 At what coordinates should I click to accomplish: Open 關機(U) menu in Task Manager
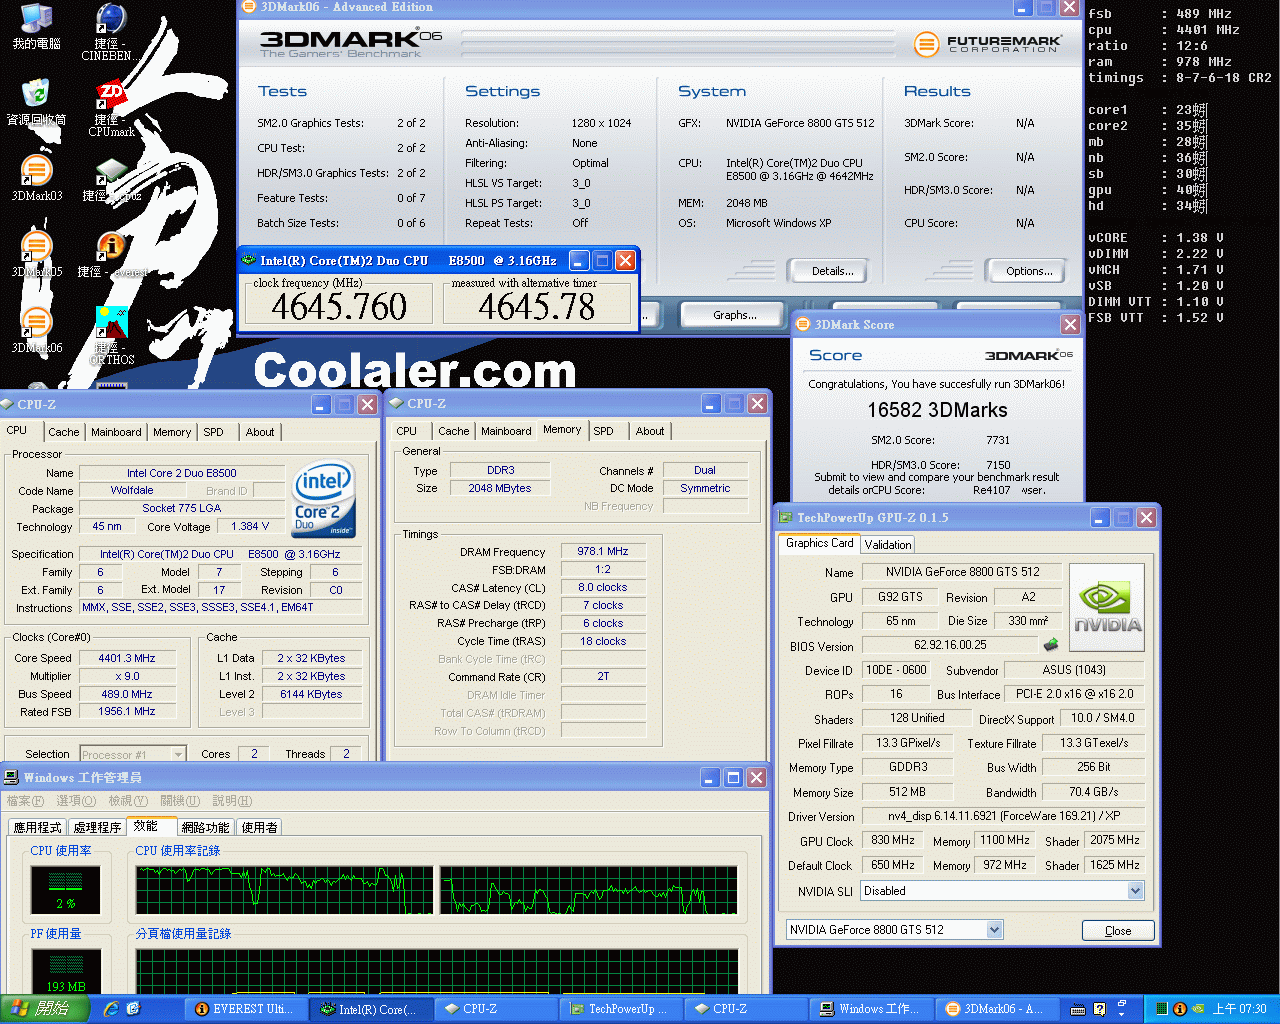(x=180, y=801)
